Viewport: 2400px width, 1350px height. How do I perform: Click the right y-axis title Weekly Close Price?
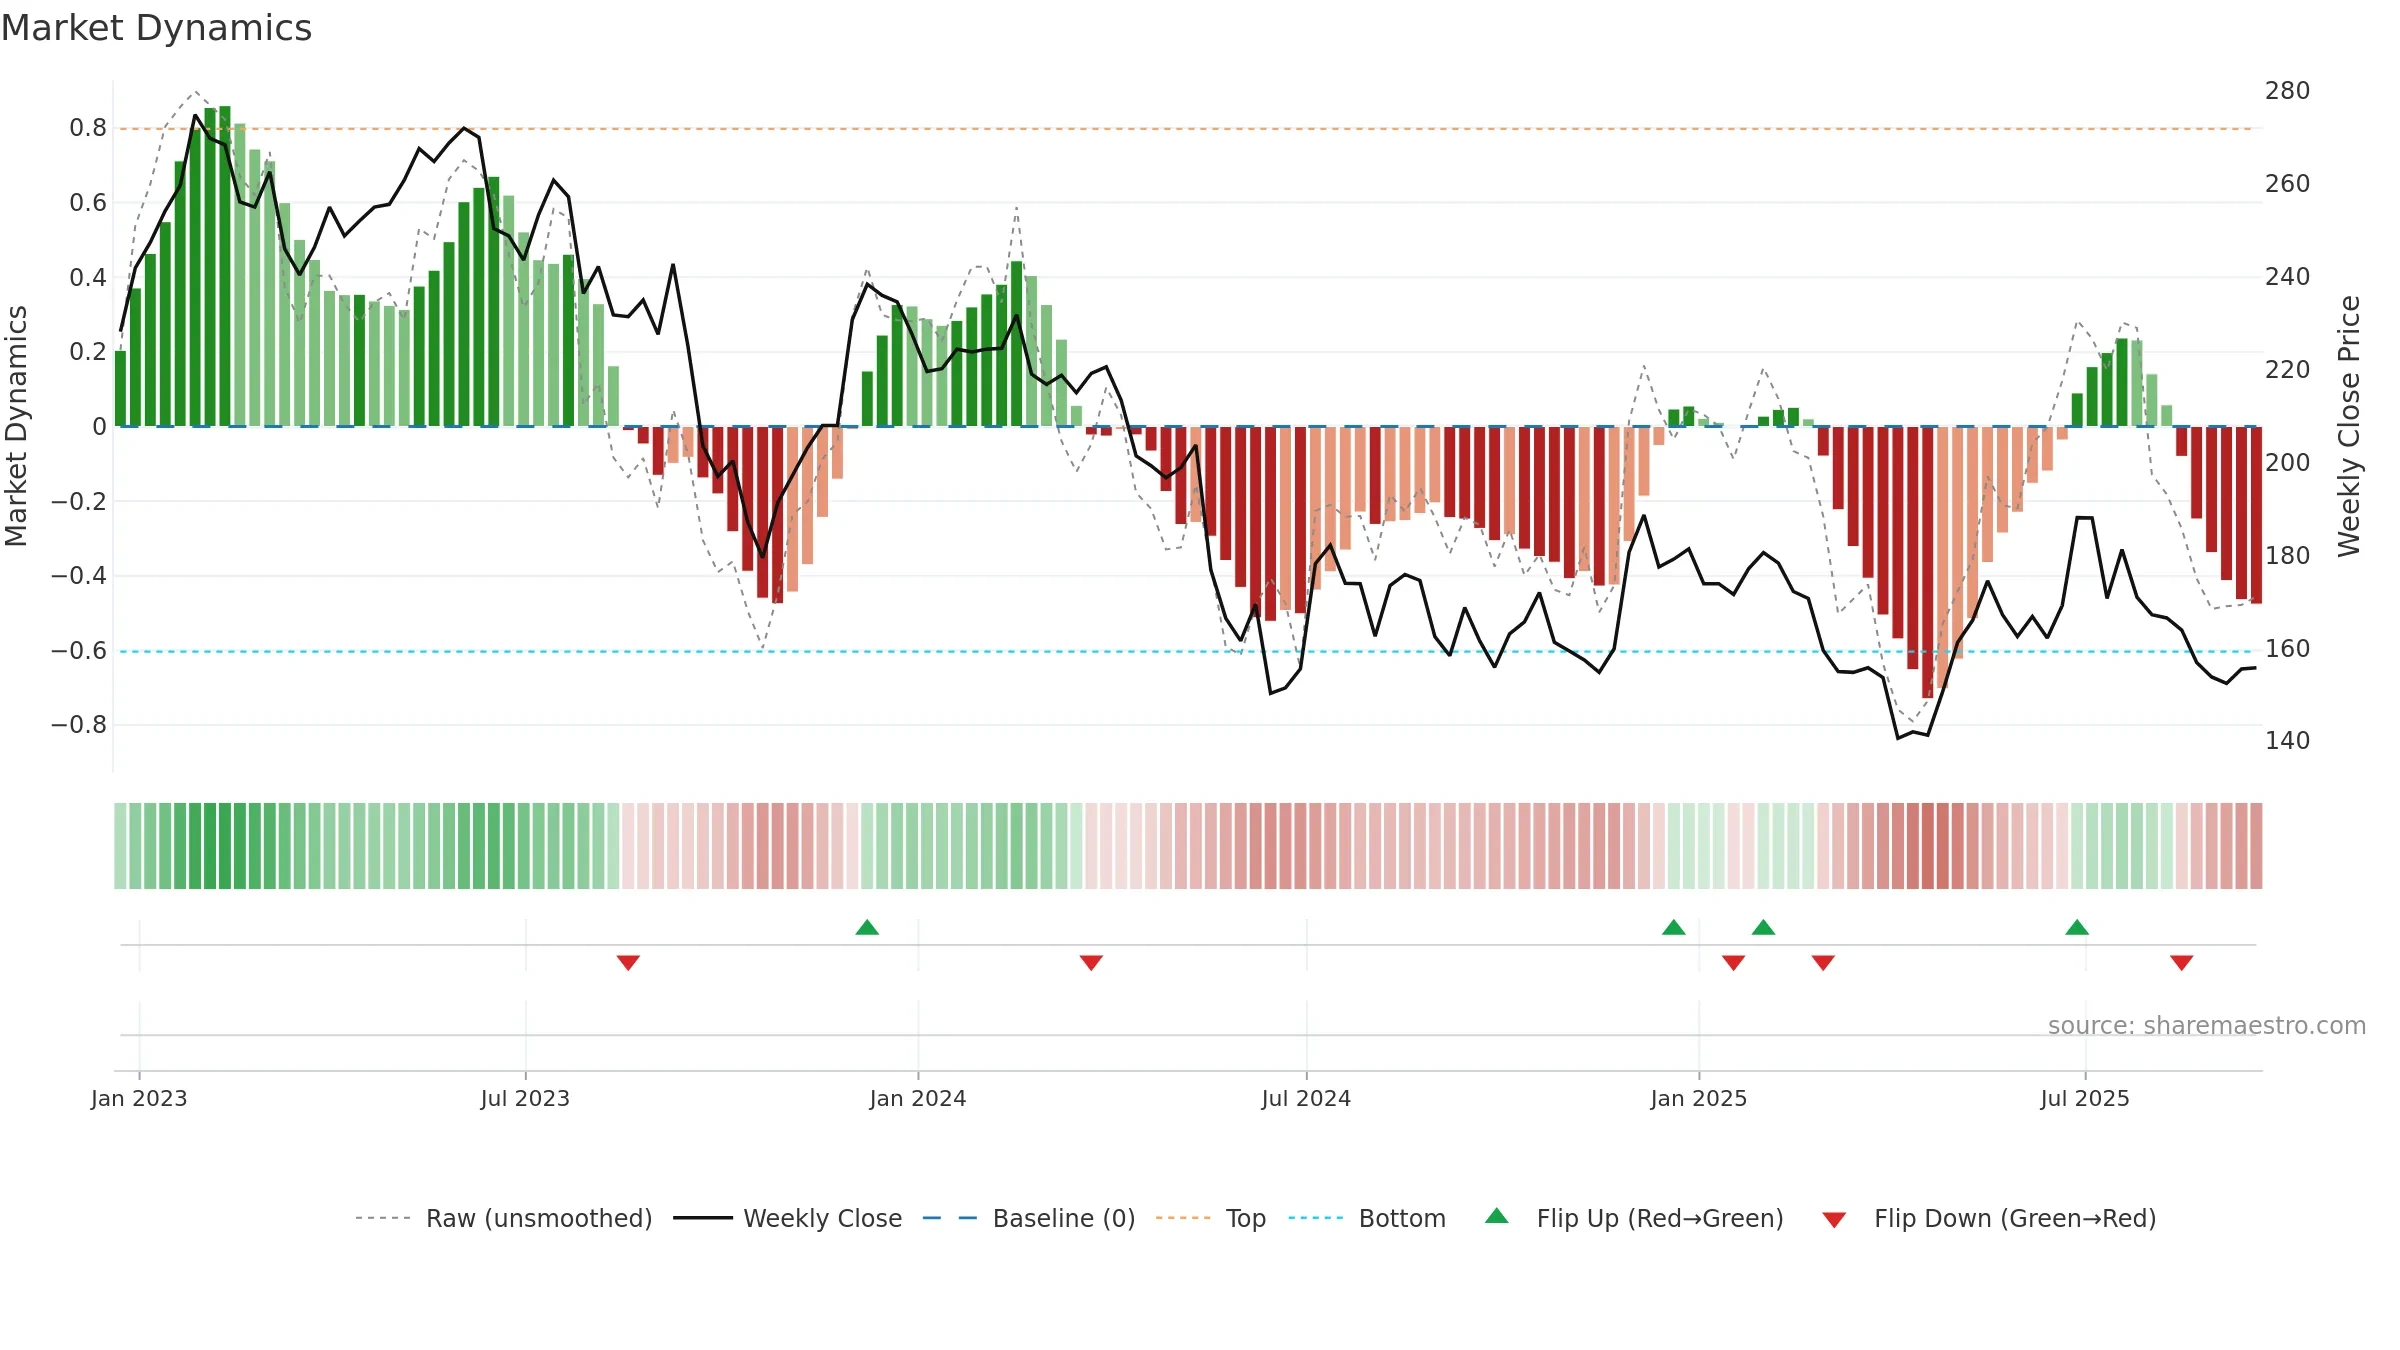[2349, 426]
